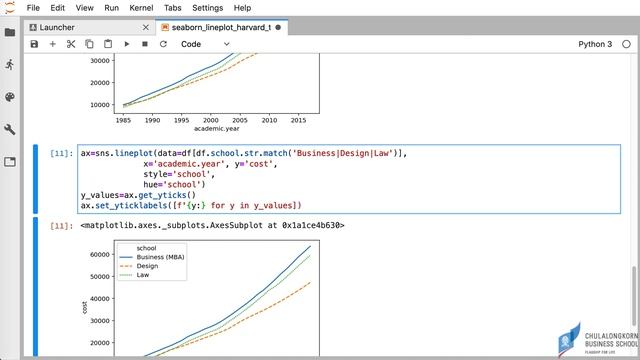Save the notebook with the disk icon

(34, 44)
